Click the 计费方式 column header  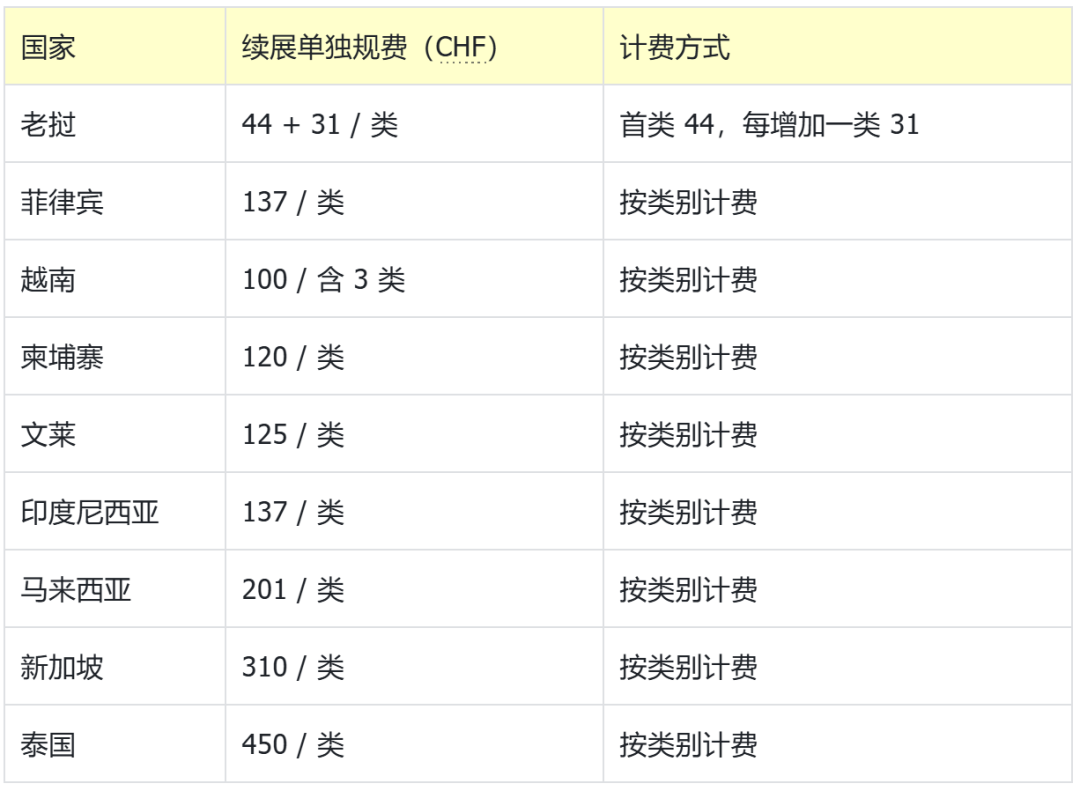tap(838, 47)
